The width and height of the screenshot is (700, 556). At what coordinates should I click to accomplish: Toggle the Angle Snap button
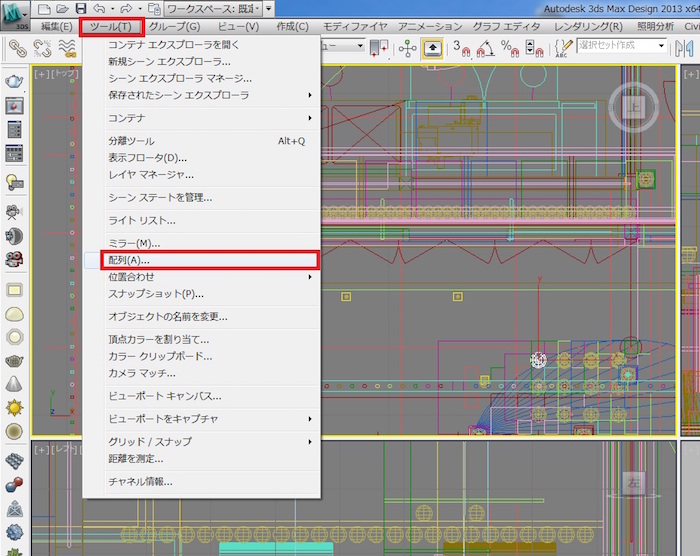pos(486,47)
